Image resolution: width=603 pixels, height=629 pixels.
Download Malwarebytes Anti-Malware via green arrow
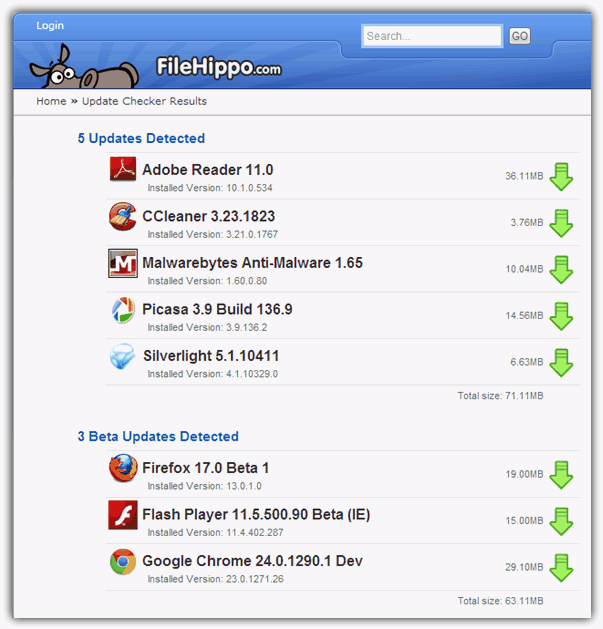tap(561, 270)
